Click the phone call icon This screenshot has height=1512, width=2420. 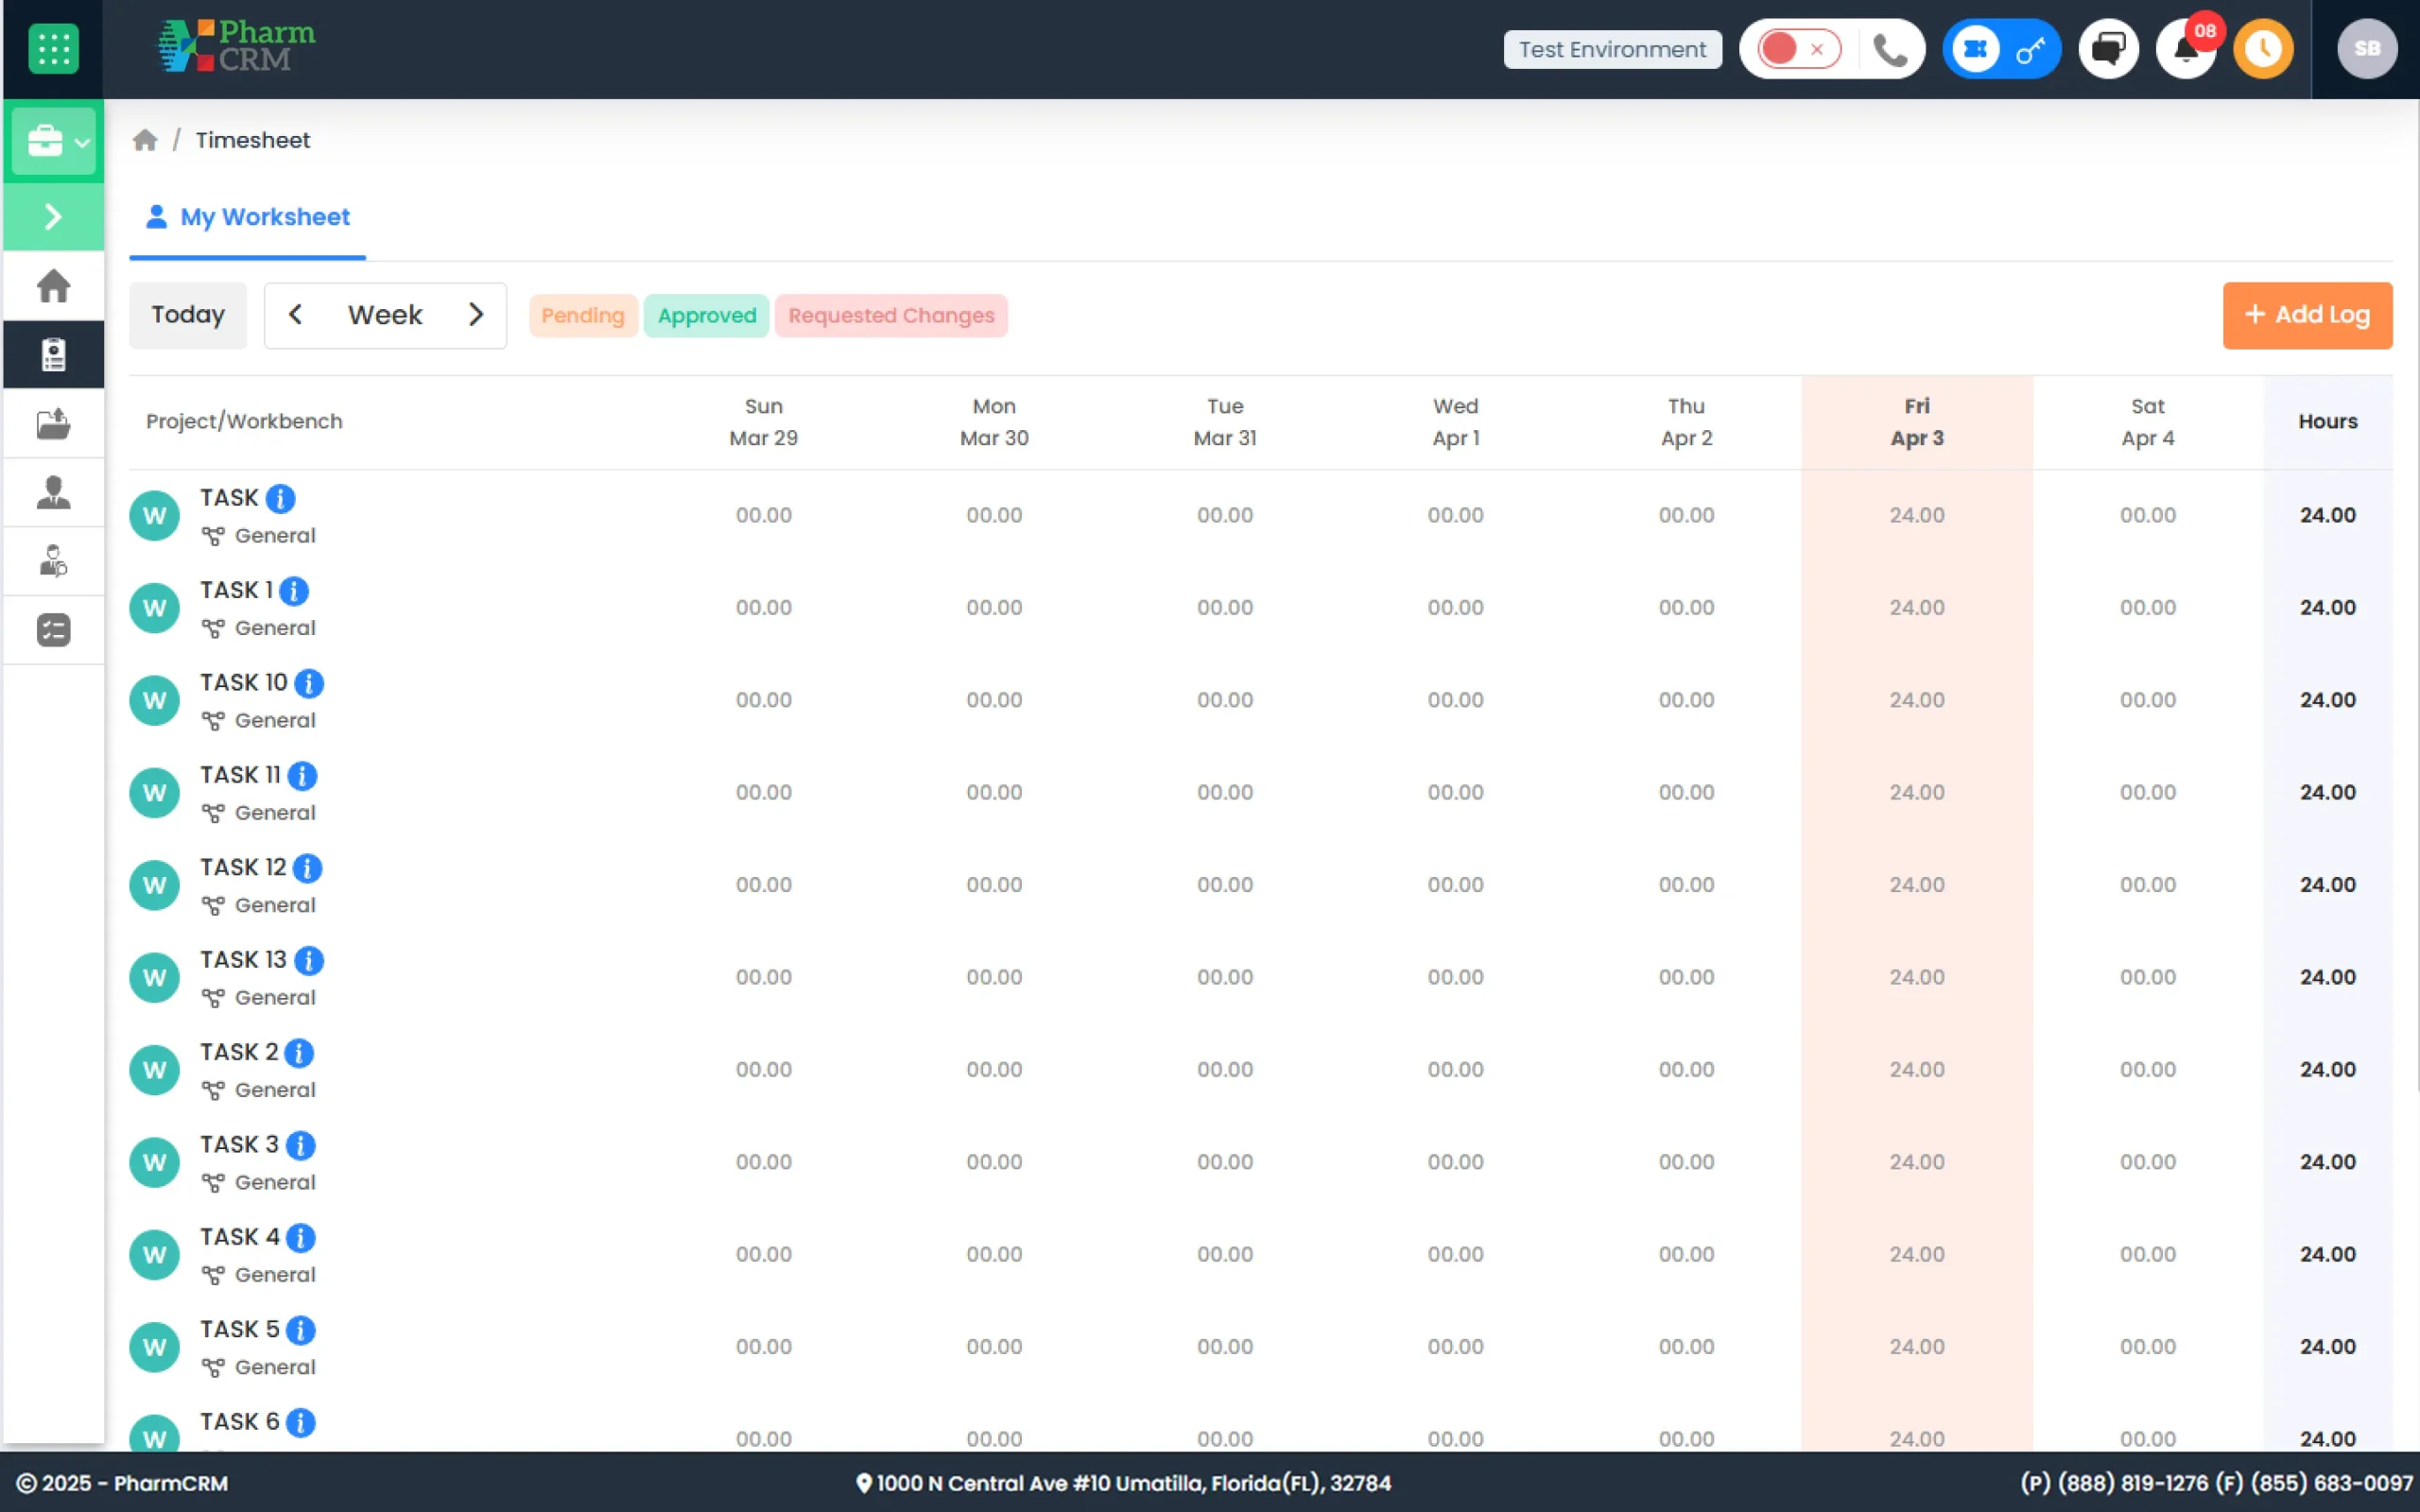click(1889, 49)
